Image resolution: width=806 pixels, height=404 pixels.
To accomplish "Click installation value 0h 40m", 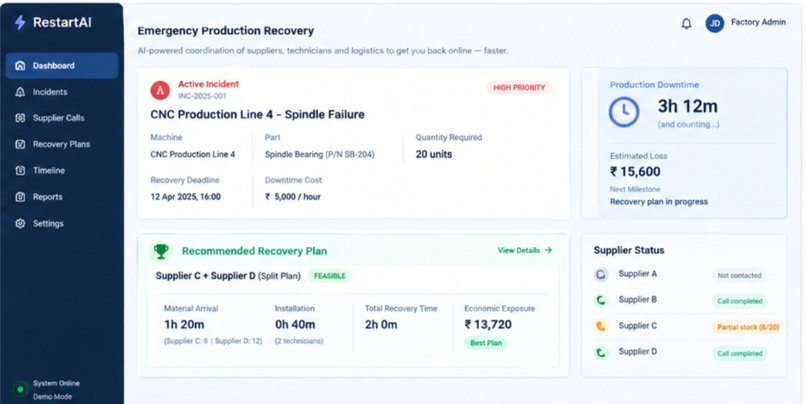I will (295, 325).
